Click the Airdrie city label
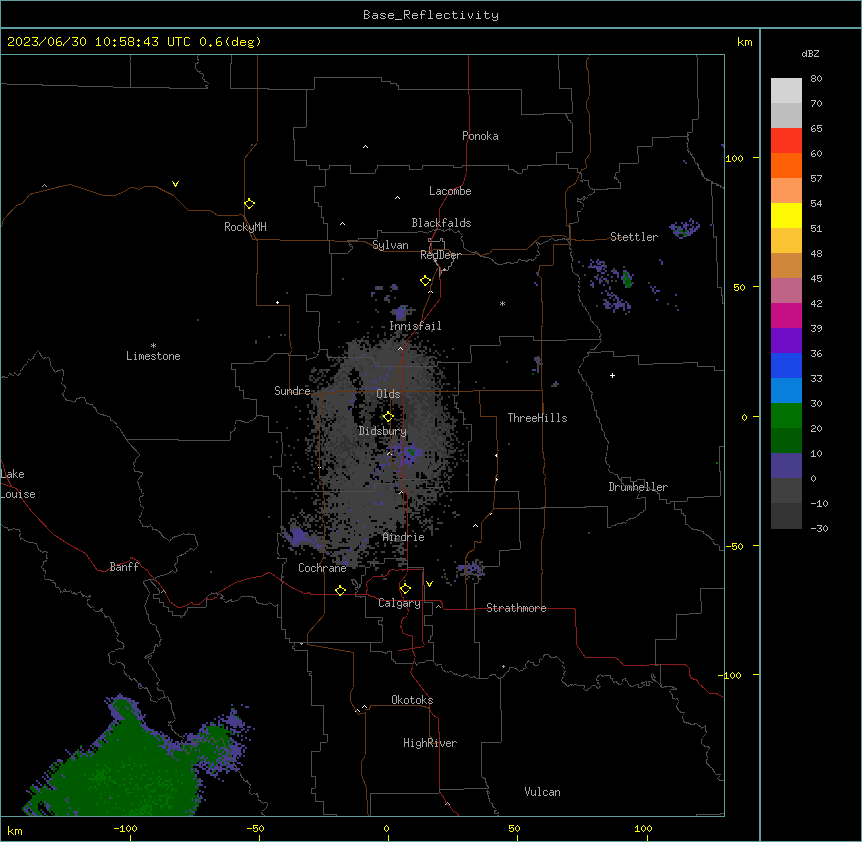This screenshot has height=842, width=862. (x=404, y=537)
